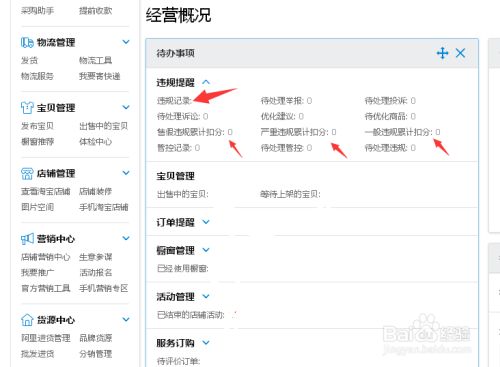Open 橱窗推荐 link

point(37,142)
